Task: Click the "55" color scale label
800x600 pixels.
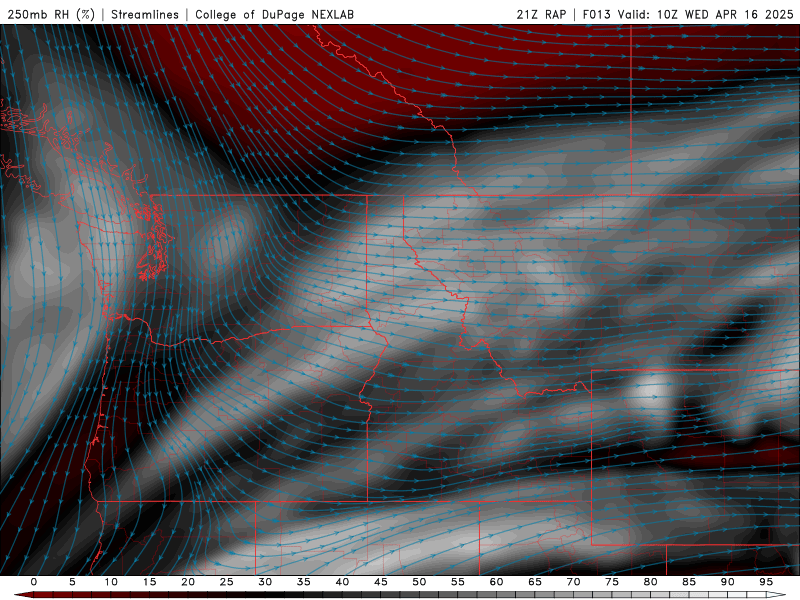Action: click(x=458, y=582)
